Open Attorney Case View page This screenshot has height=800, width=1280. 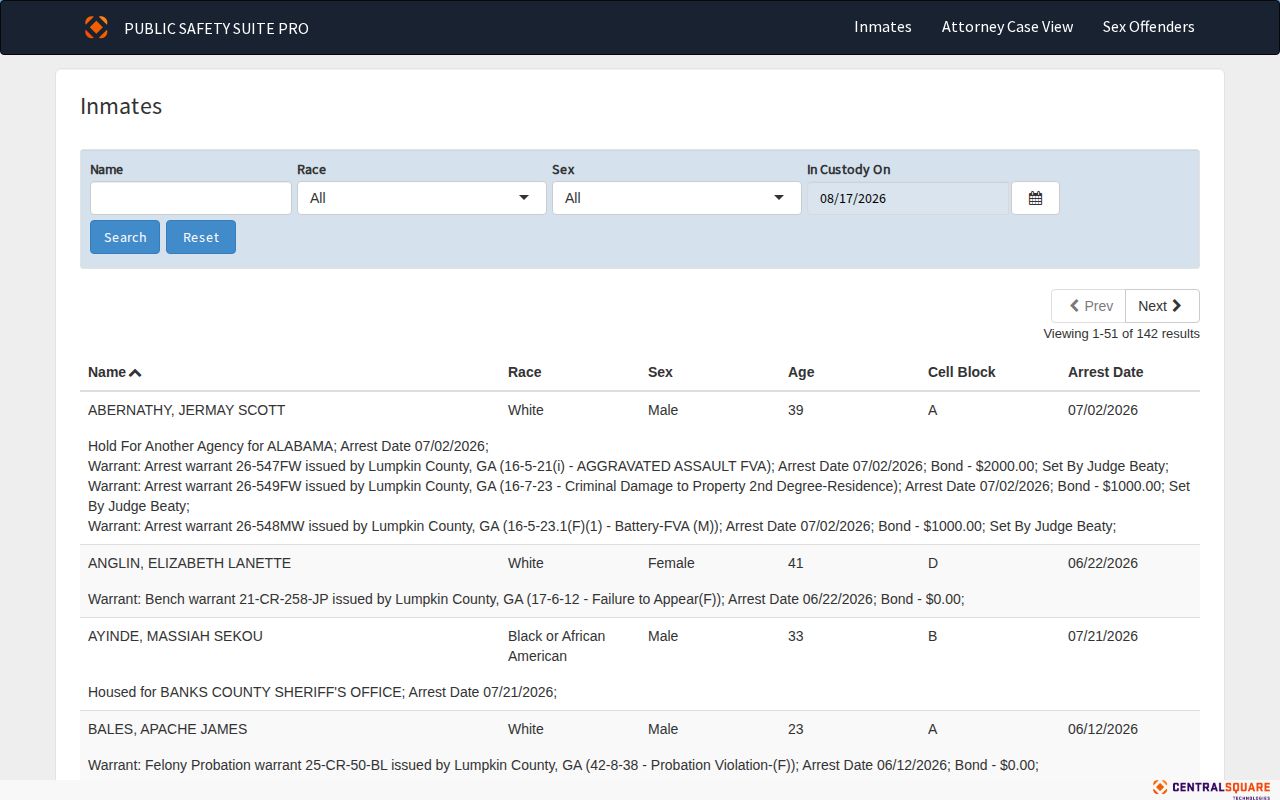(x=1007, y=27)
